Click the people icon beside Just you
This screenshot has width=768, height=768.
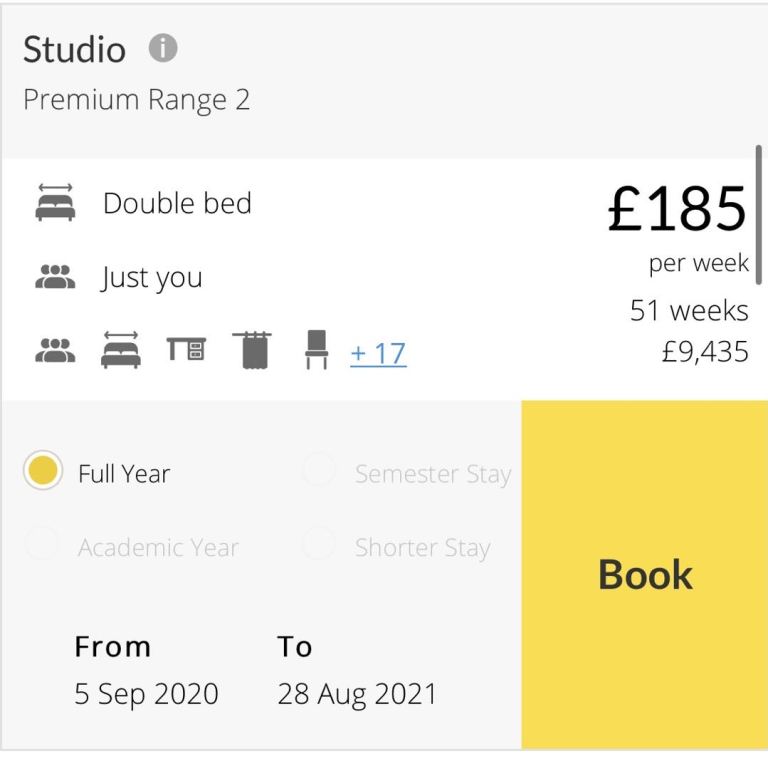55,277
